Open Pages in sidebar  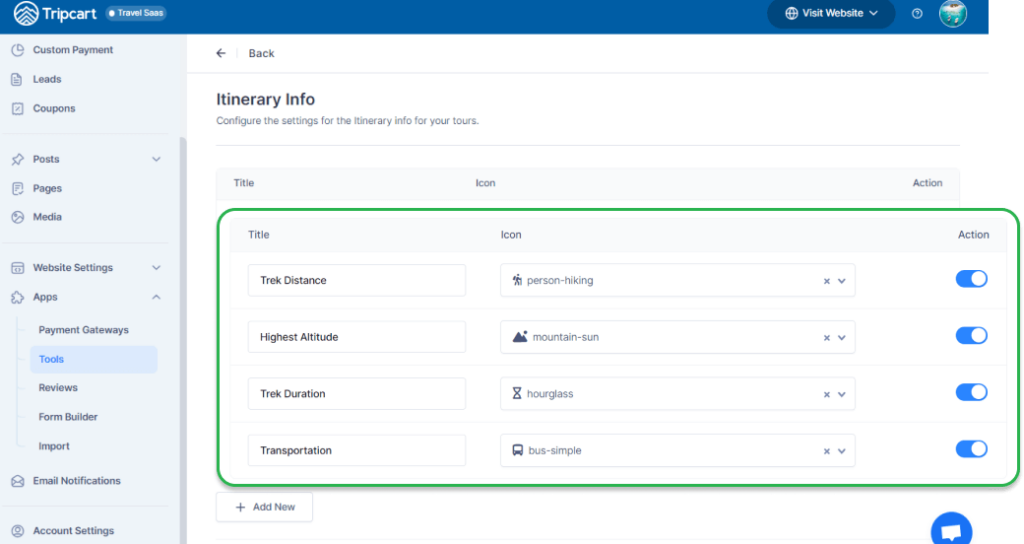click(x=48, y=188)
